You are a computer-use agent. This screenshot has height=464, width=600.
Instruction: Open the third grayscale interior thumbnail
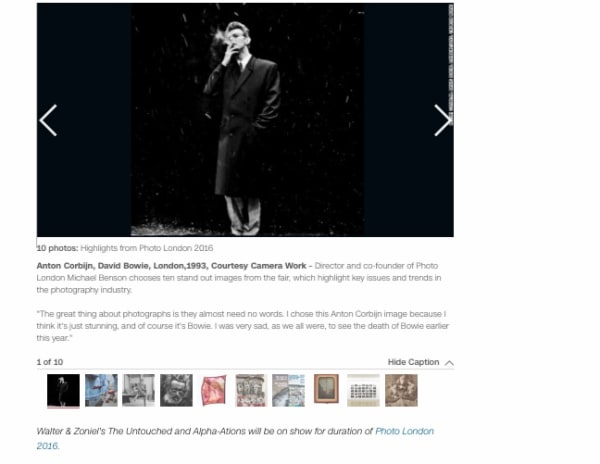[x=139, y=390]
